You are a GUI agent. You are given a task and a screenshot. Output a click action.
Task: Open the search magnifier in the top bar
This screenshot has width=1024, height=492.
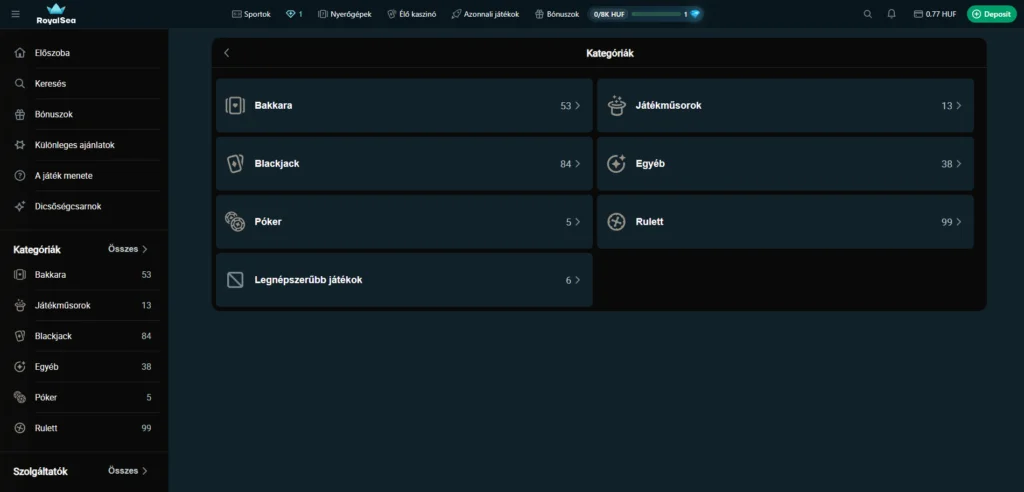pyautogui.click(x=867, y=14)
